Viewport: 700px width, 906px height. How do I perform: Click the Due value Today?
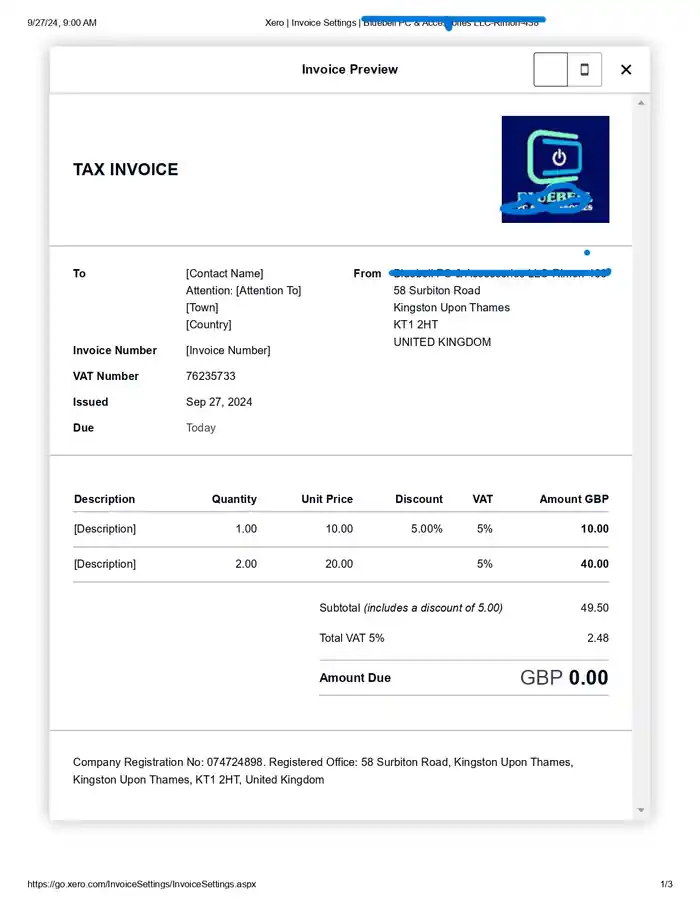(x=201, y=428)
